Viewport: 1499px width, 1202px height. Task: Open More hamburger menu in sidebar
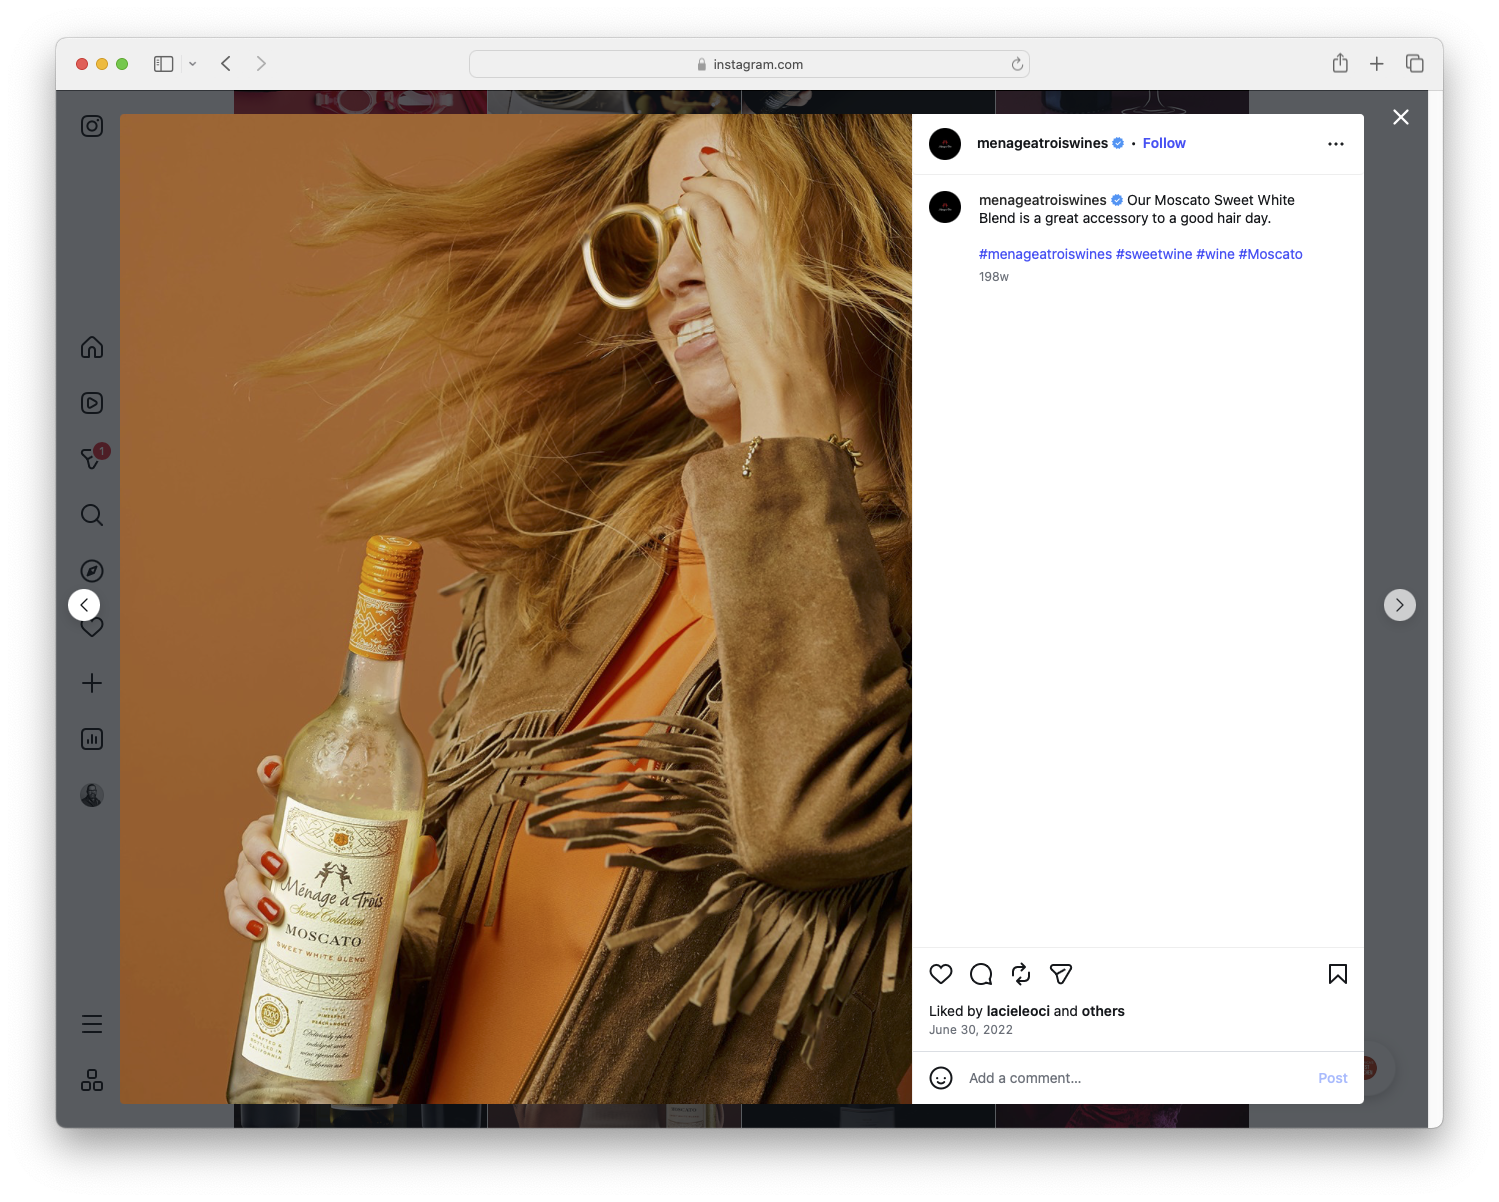click(x=92, y=1024)
